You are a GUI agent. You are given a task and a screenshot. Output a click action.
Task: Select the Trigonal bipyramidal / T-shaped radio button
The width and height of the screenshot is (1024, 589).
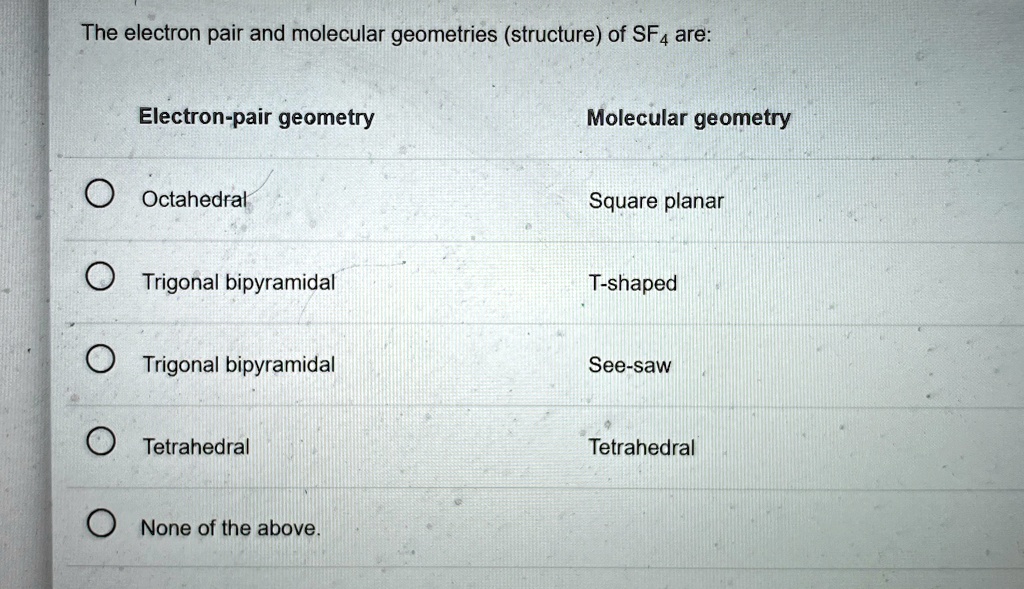100,276
